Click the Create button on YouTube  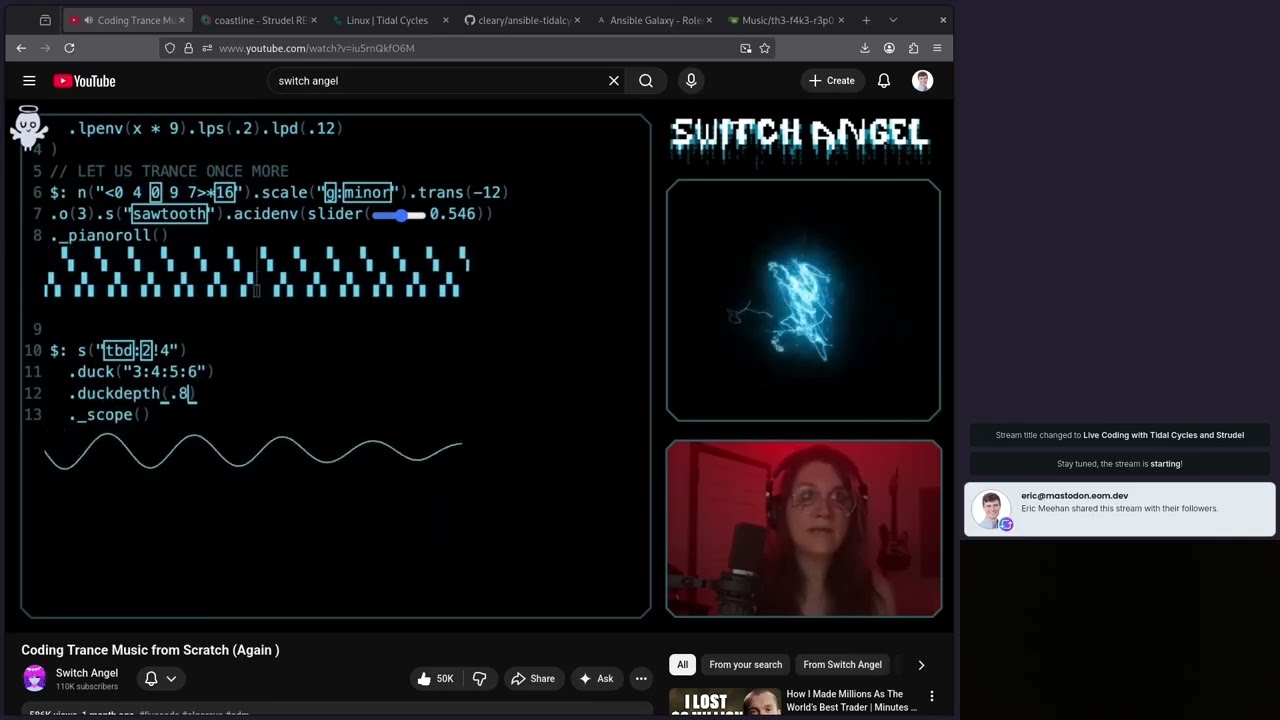[x=832, y=81]
